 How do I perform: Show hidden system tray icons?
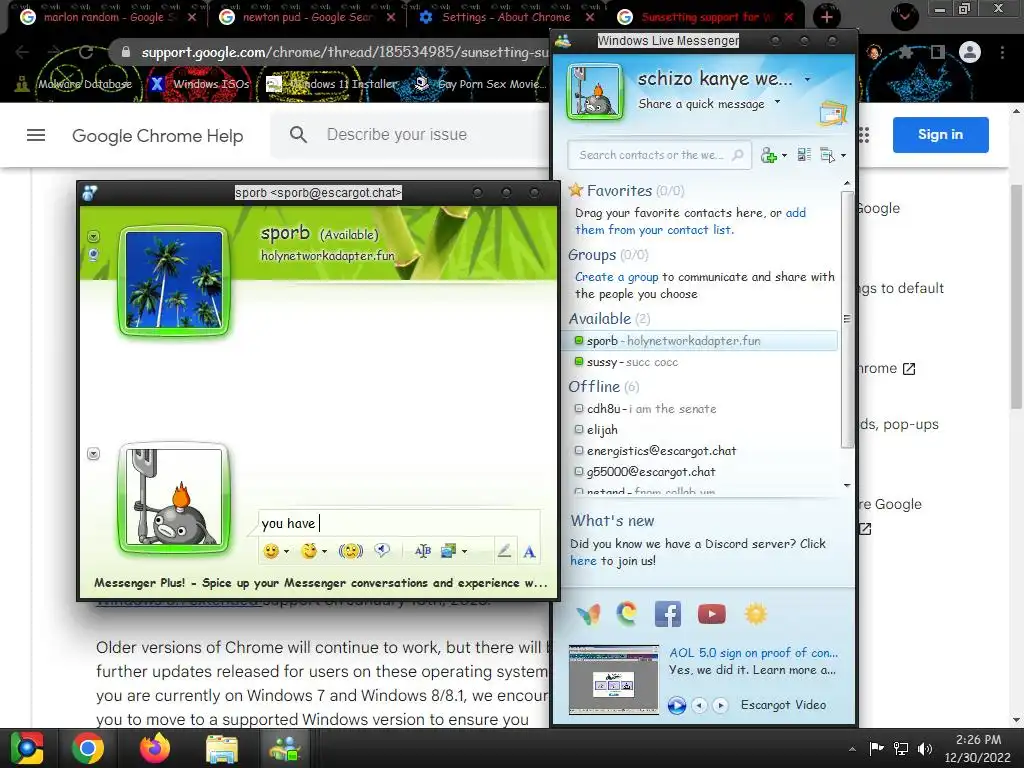[852, 749]
